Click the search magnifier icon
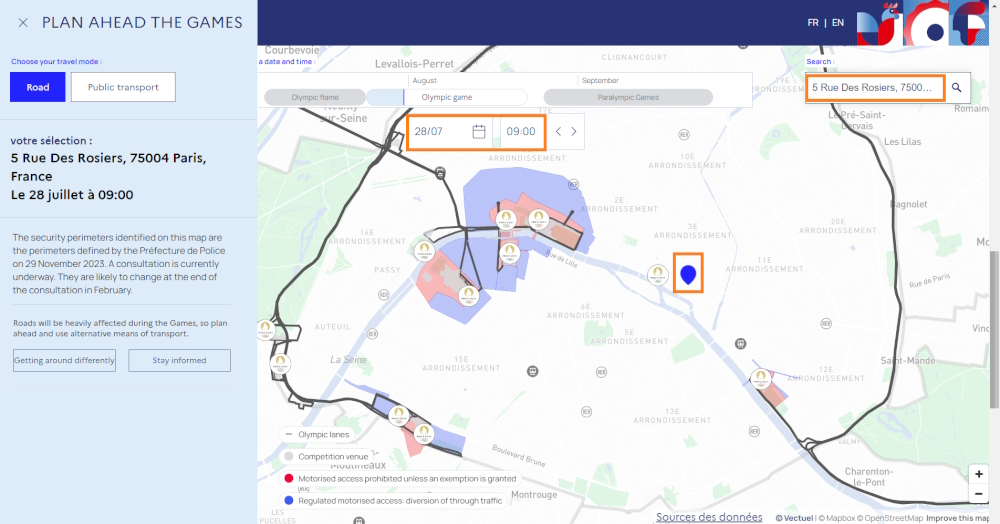Screen dimensions: 1000x524 click(x=957, y=87)
